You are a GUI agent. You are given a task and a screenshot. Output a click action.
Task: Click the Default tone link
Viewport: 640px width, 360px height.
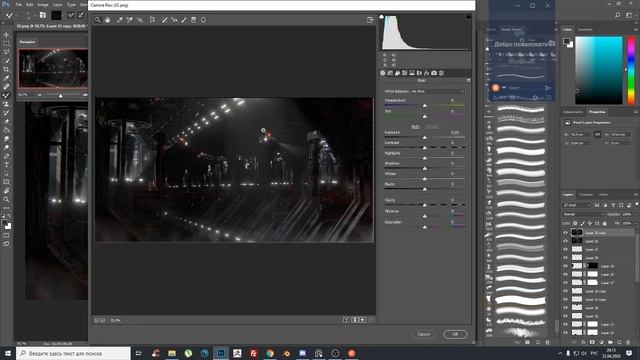point(432,127)
